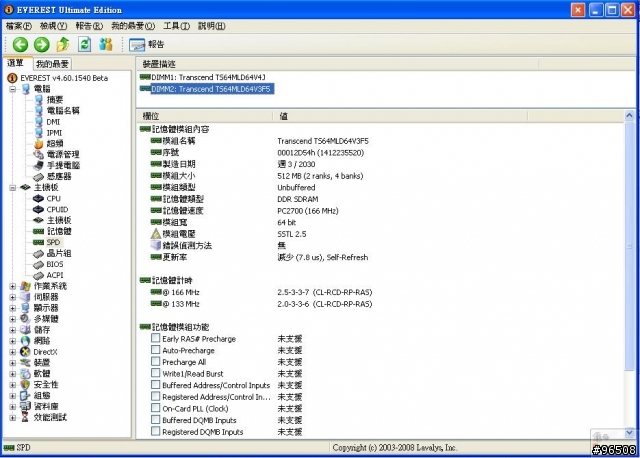Collapse the 電腦 computer tree node

click(13, 89)
